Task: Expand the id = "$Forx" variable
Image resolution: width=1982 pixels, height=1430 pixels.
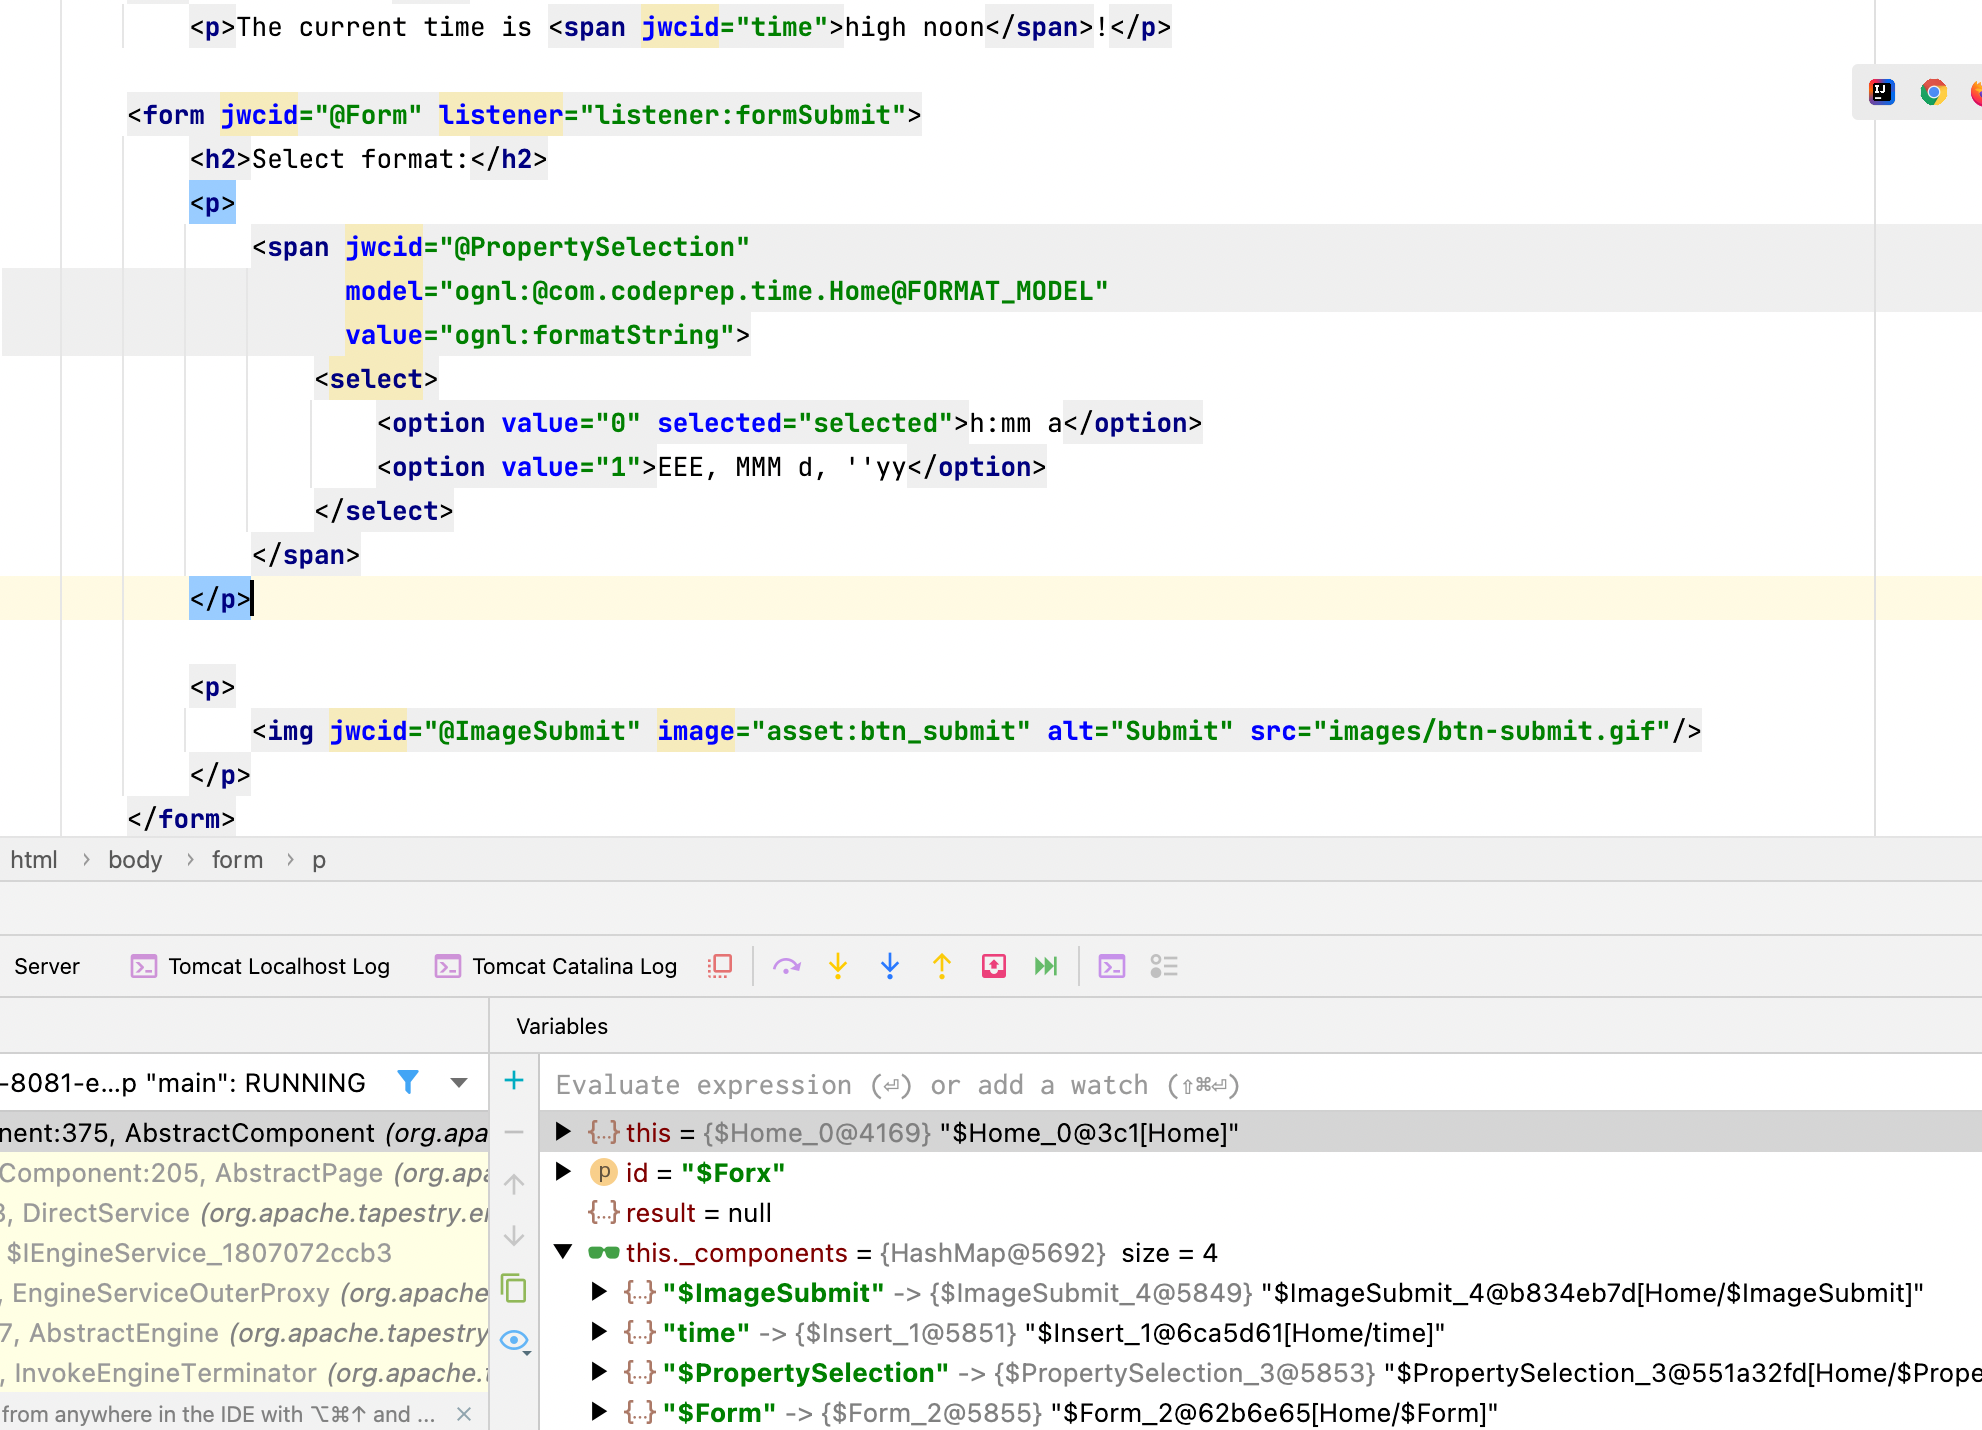Action: click(563, 1172)
